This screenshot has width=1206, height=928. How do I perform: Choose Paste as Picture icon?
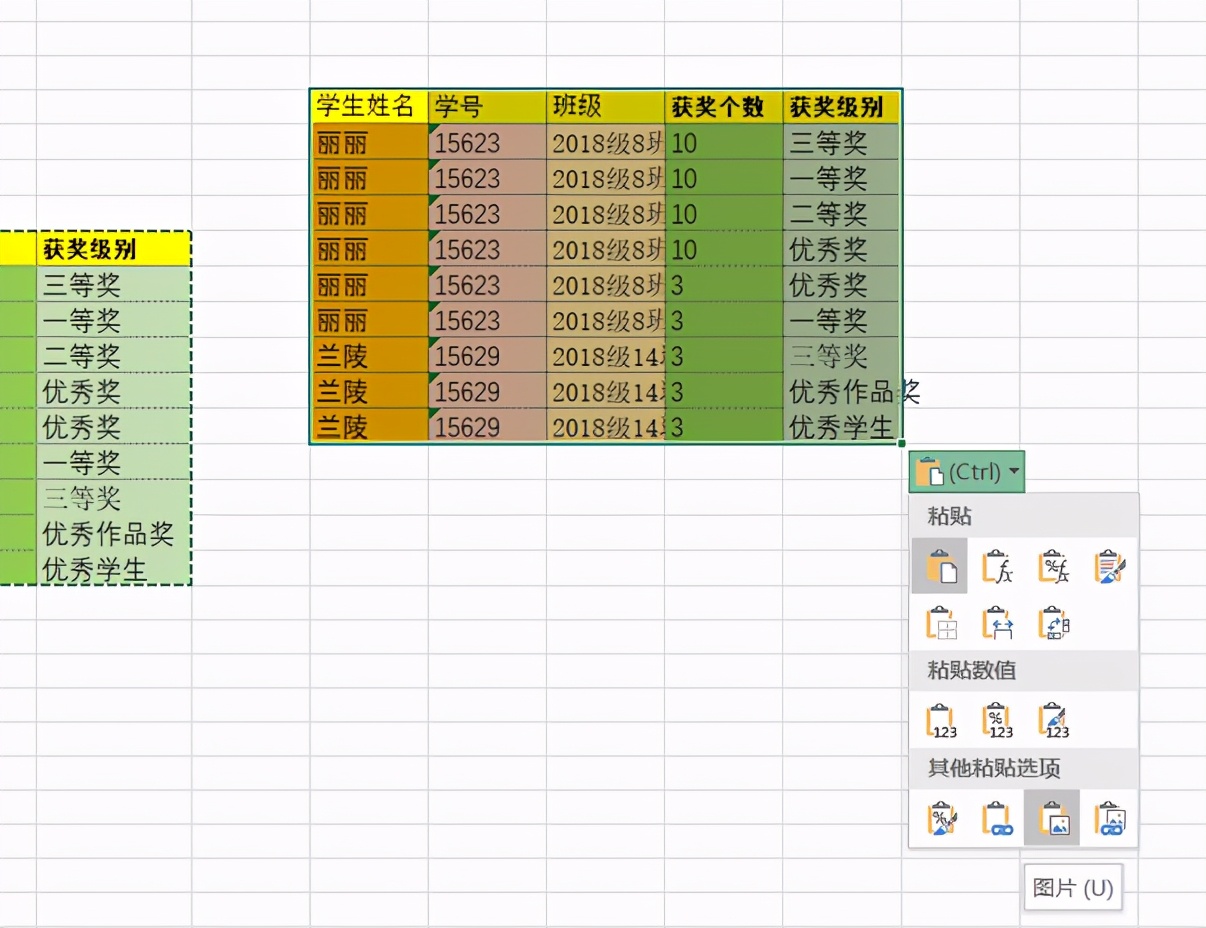coord(1052,817)
